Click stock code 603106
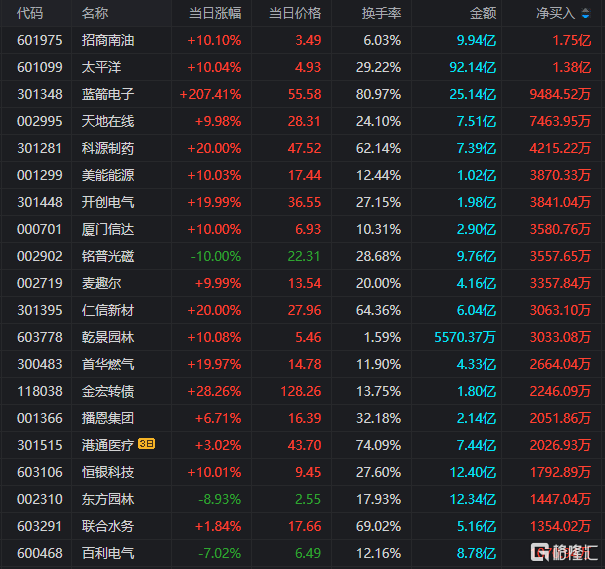Image resolution: width=605 pixels, height=569 pixels. tap(40, 472)
